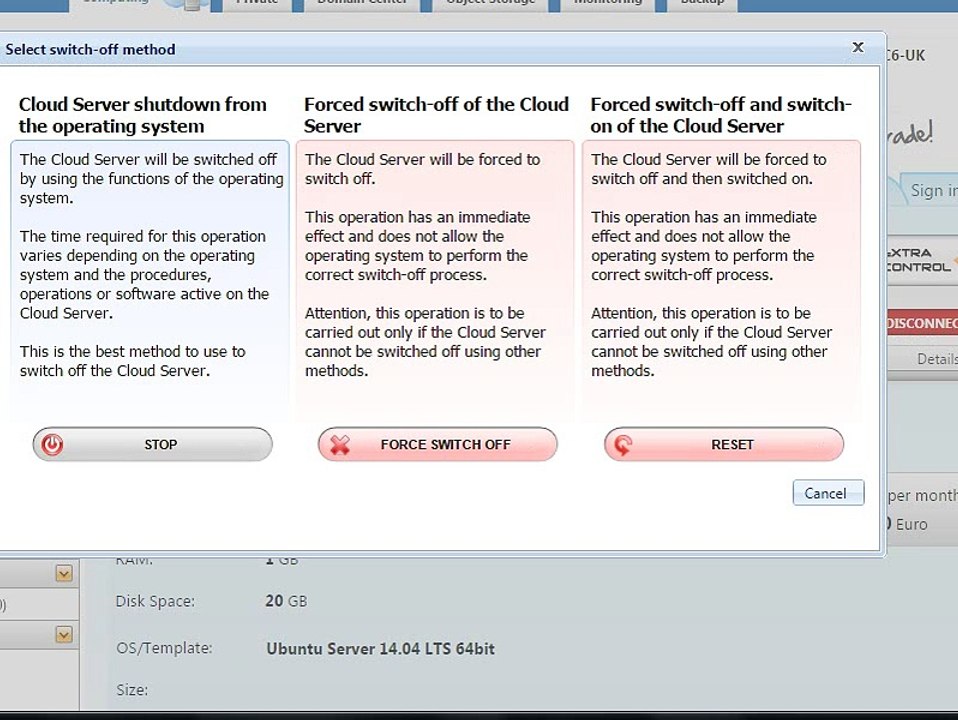Click the FORCE SWITCH OFF button
958x720 pixels.
coord(437,444)
